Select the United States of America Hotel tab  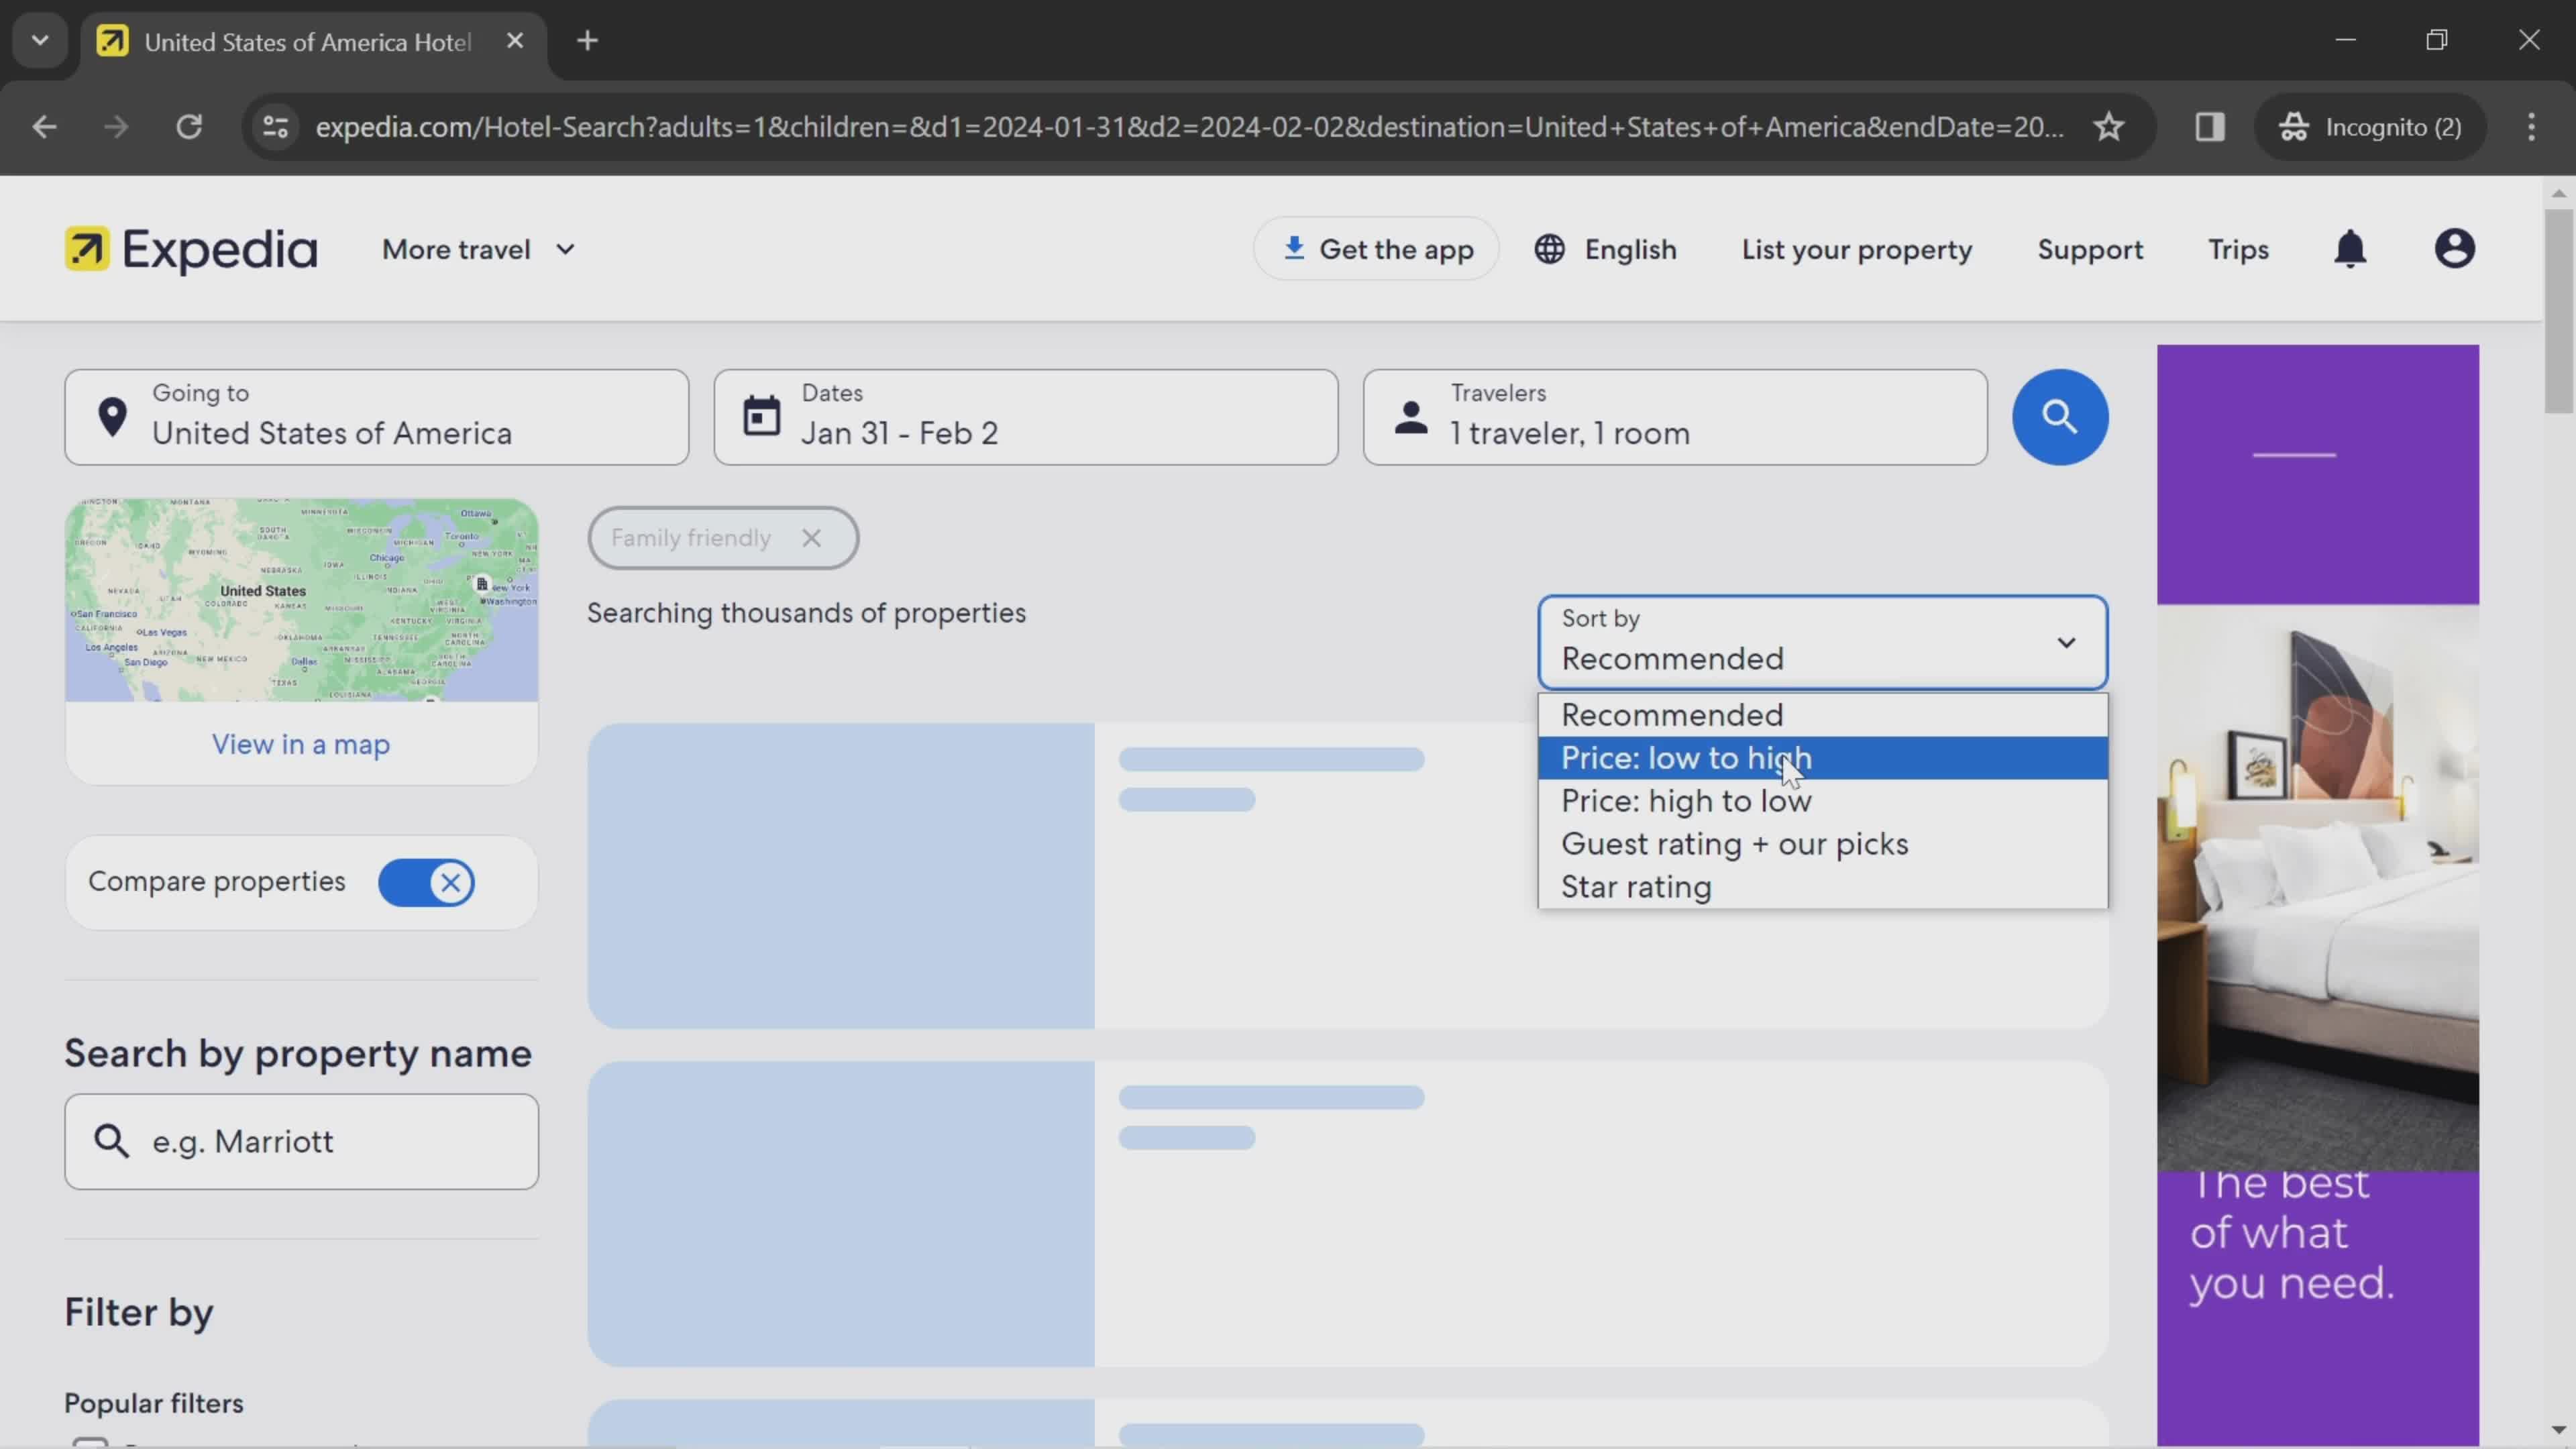click(x=312, y=42)
